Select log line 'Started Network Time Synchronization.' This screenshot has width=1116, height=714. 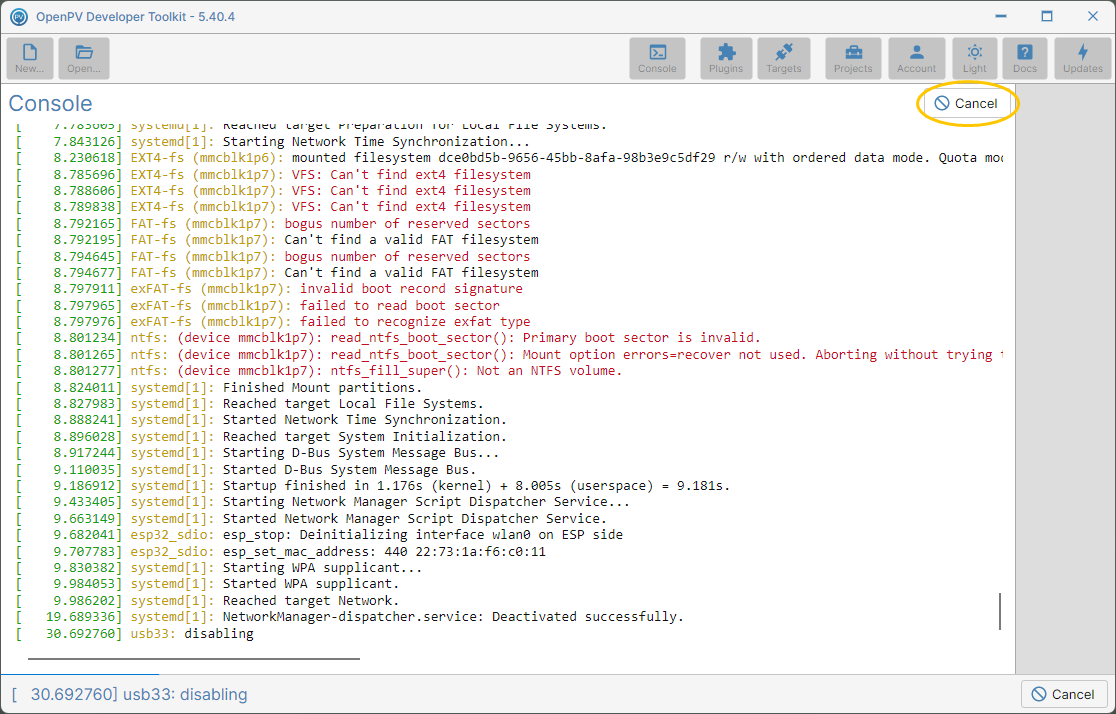[261, 420]
